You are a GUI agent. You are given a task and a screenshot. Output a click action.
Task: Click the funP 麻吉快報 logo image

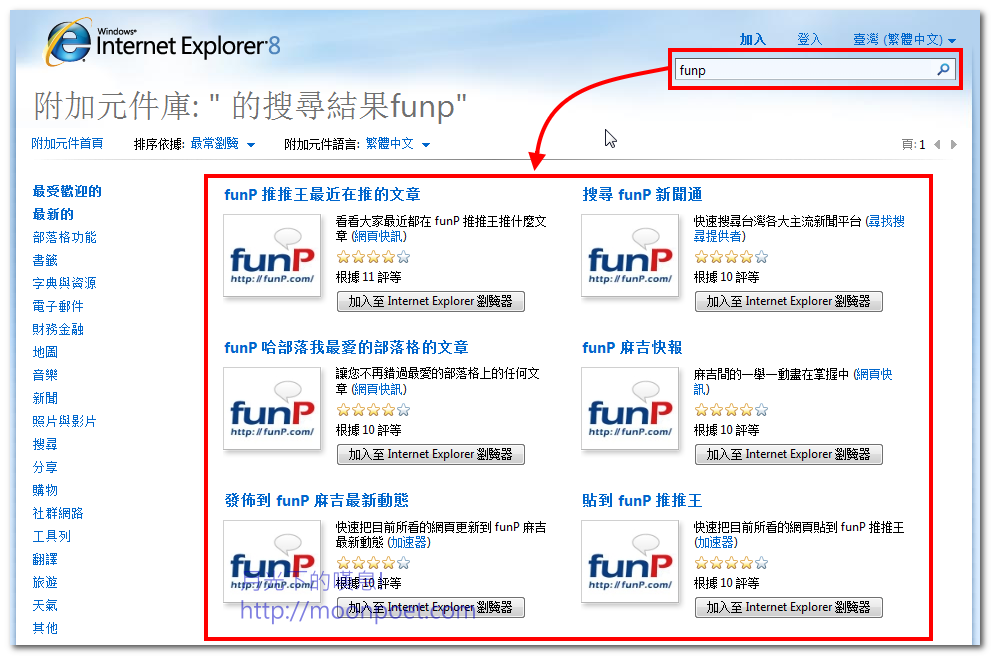[x=630, y=408]
